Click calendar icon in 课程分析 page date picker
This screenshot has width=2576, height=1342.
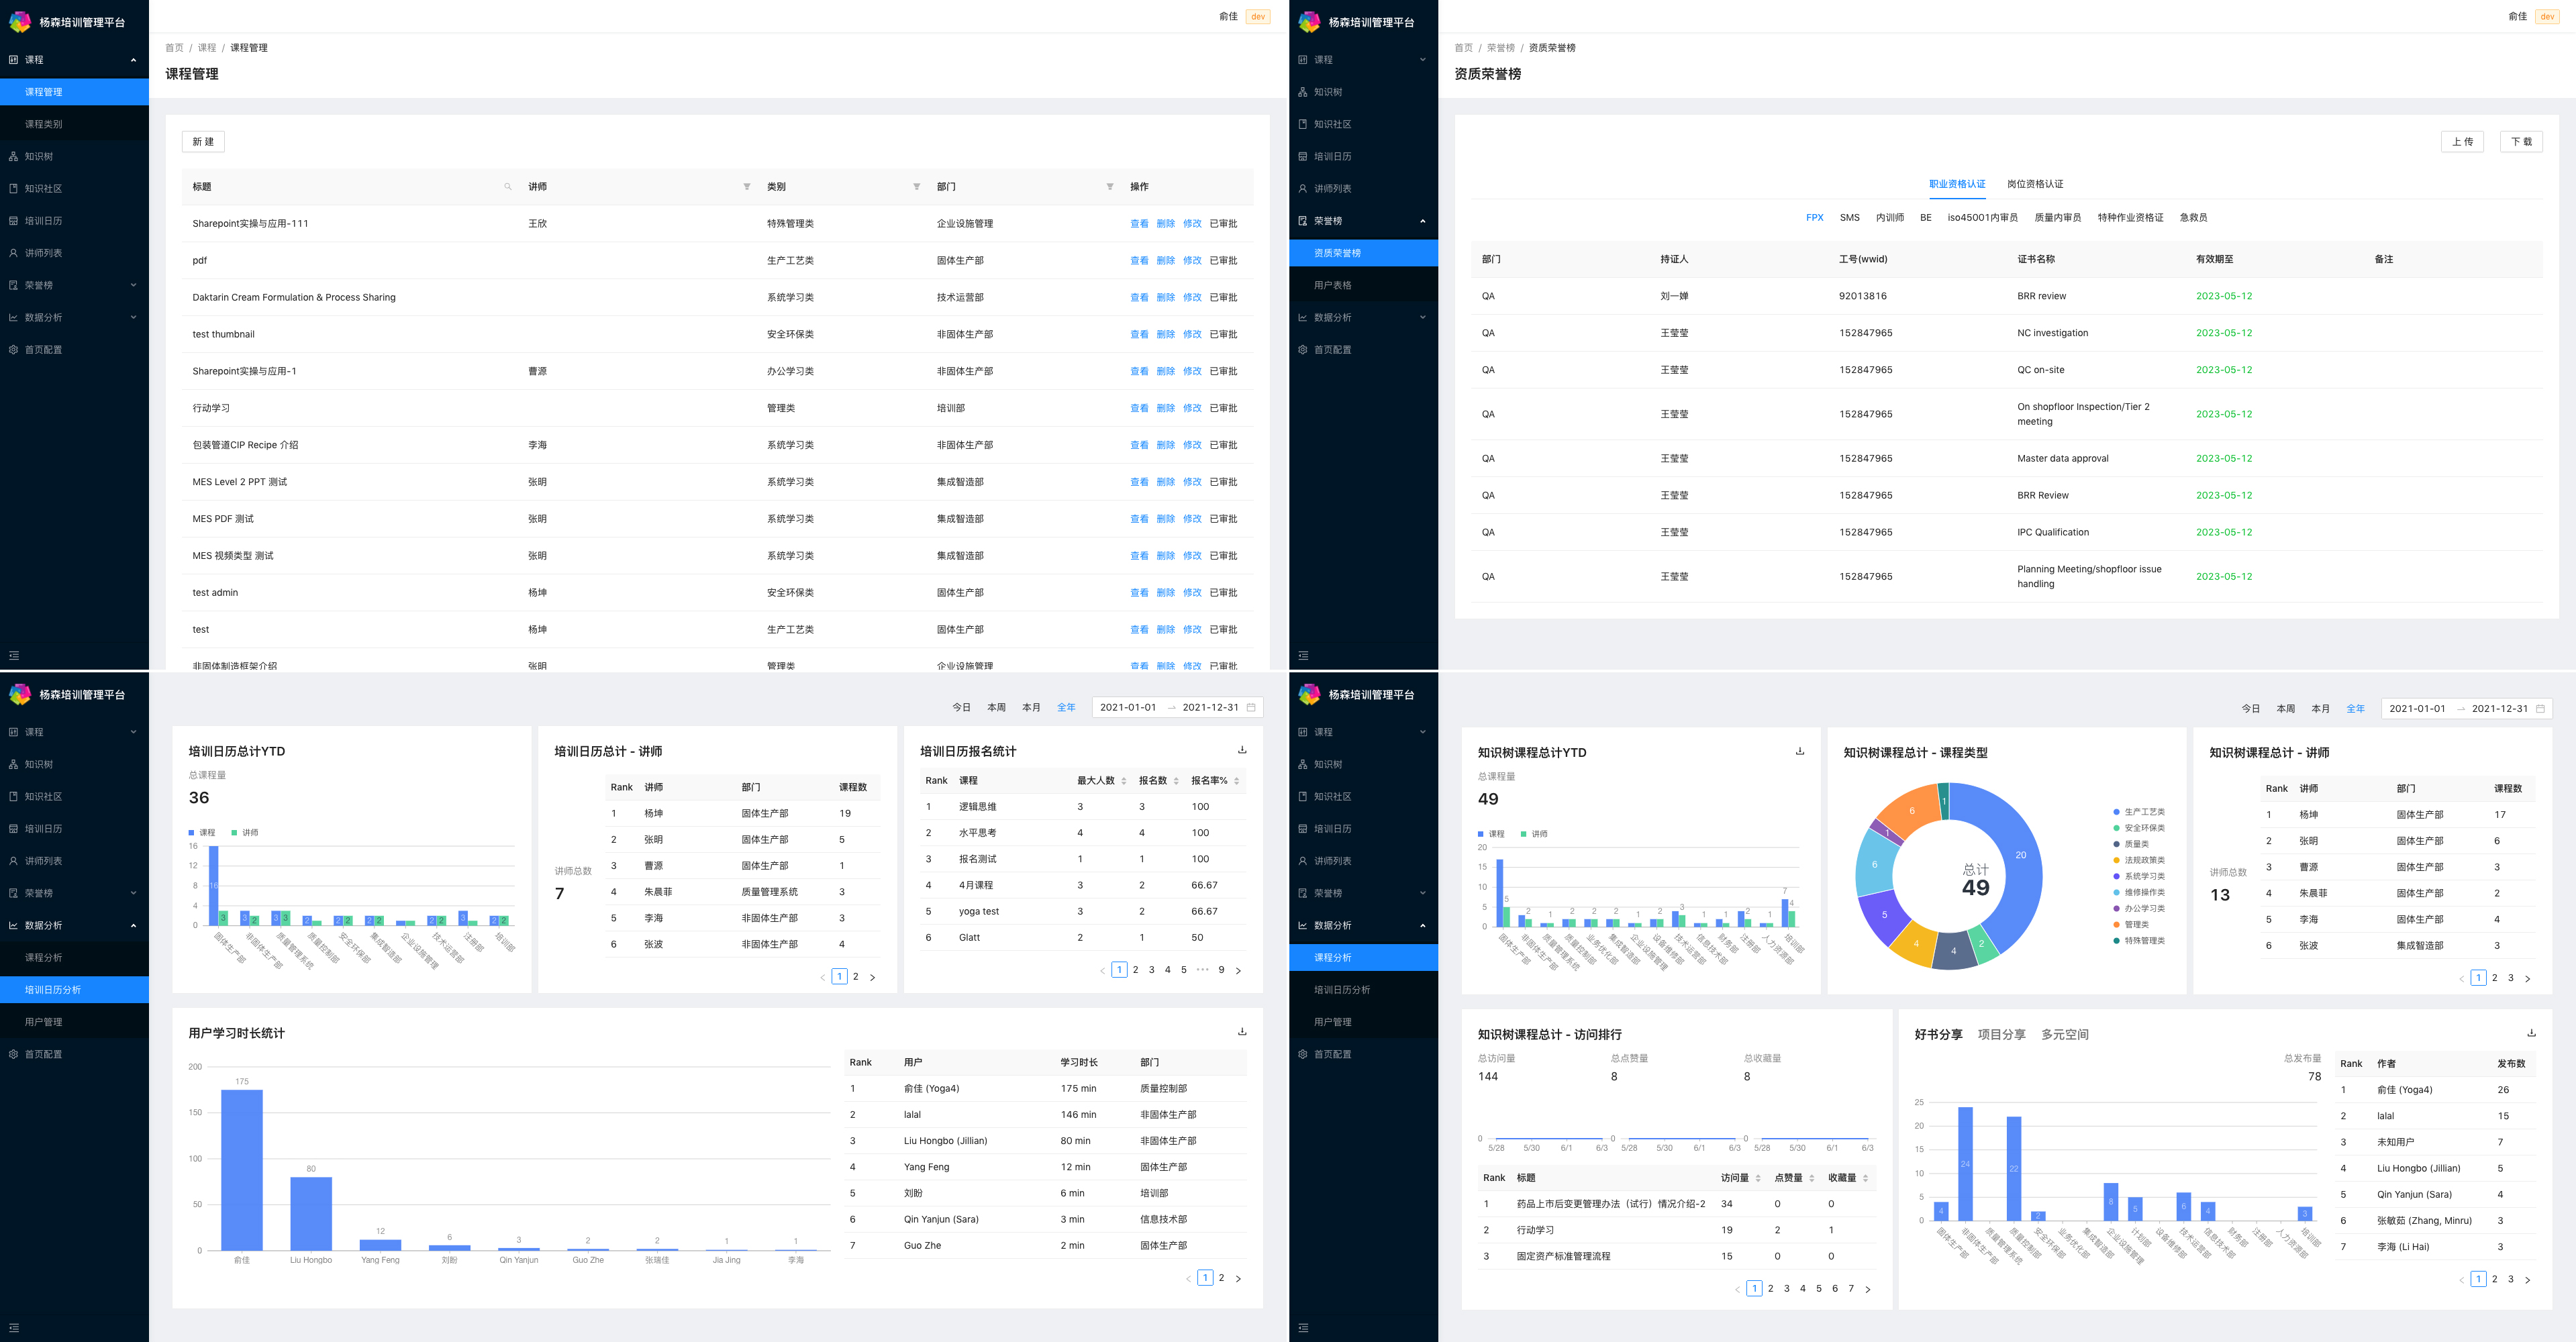click(2540, 708)
